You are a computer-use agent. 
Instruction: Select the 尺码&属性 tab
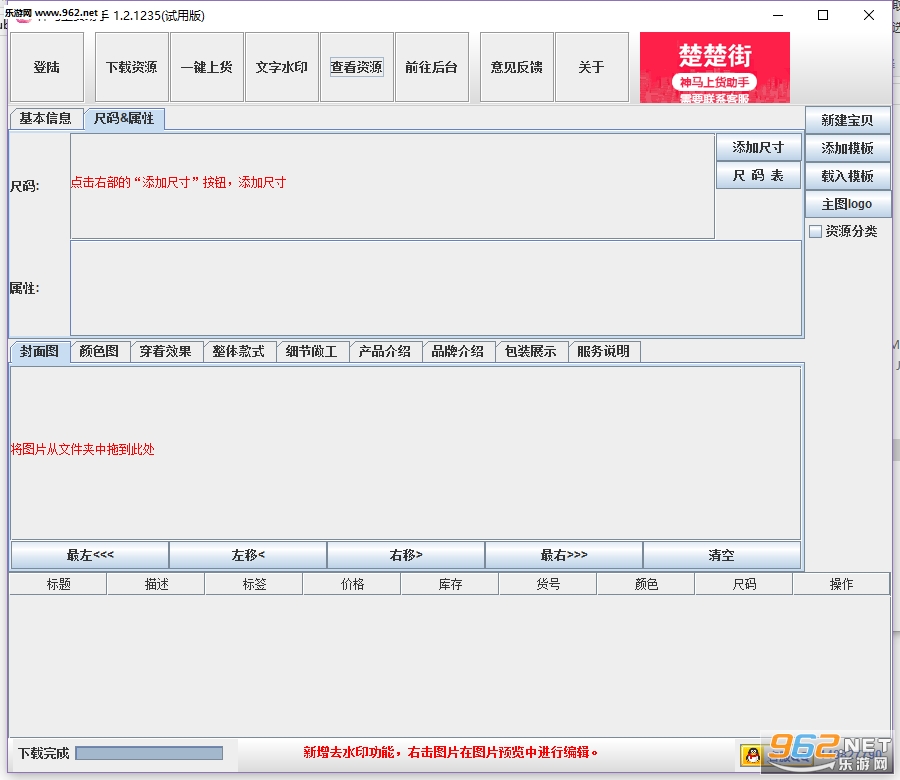pyautogui.click(x=124, y=119)
